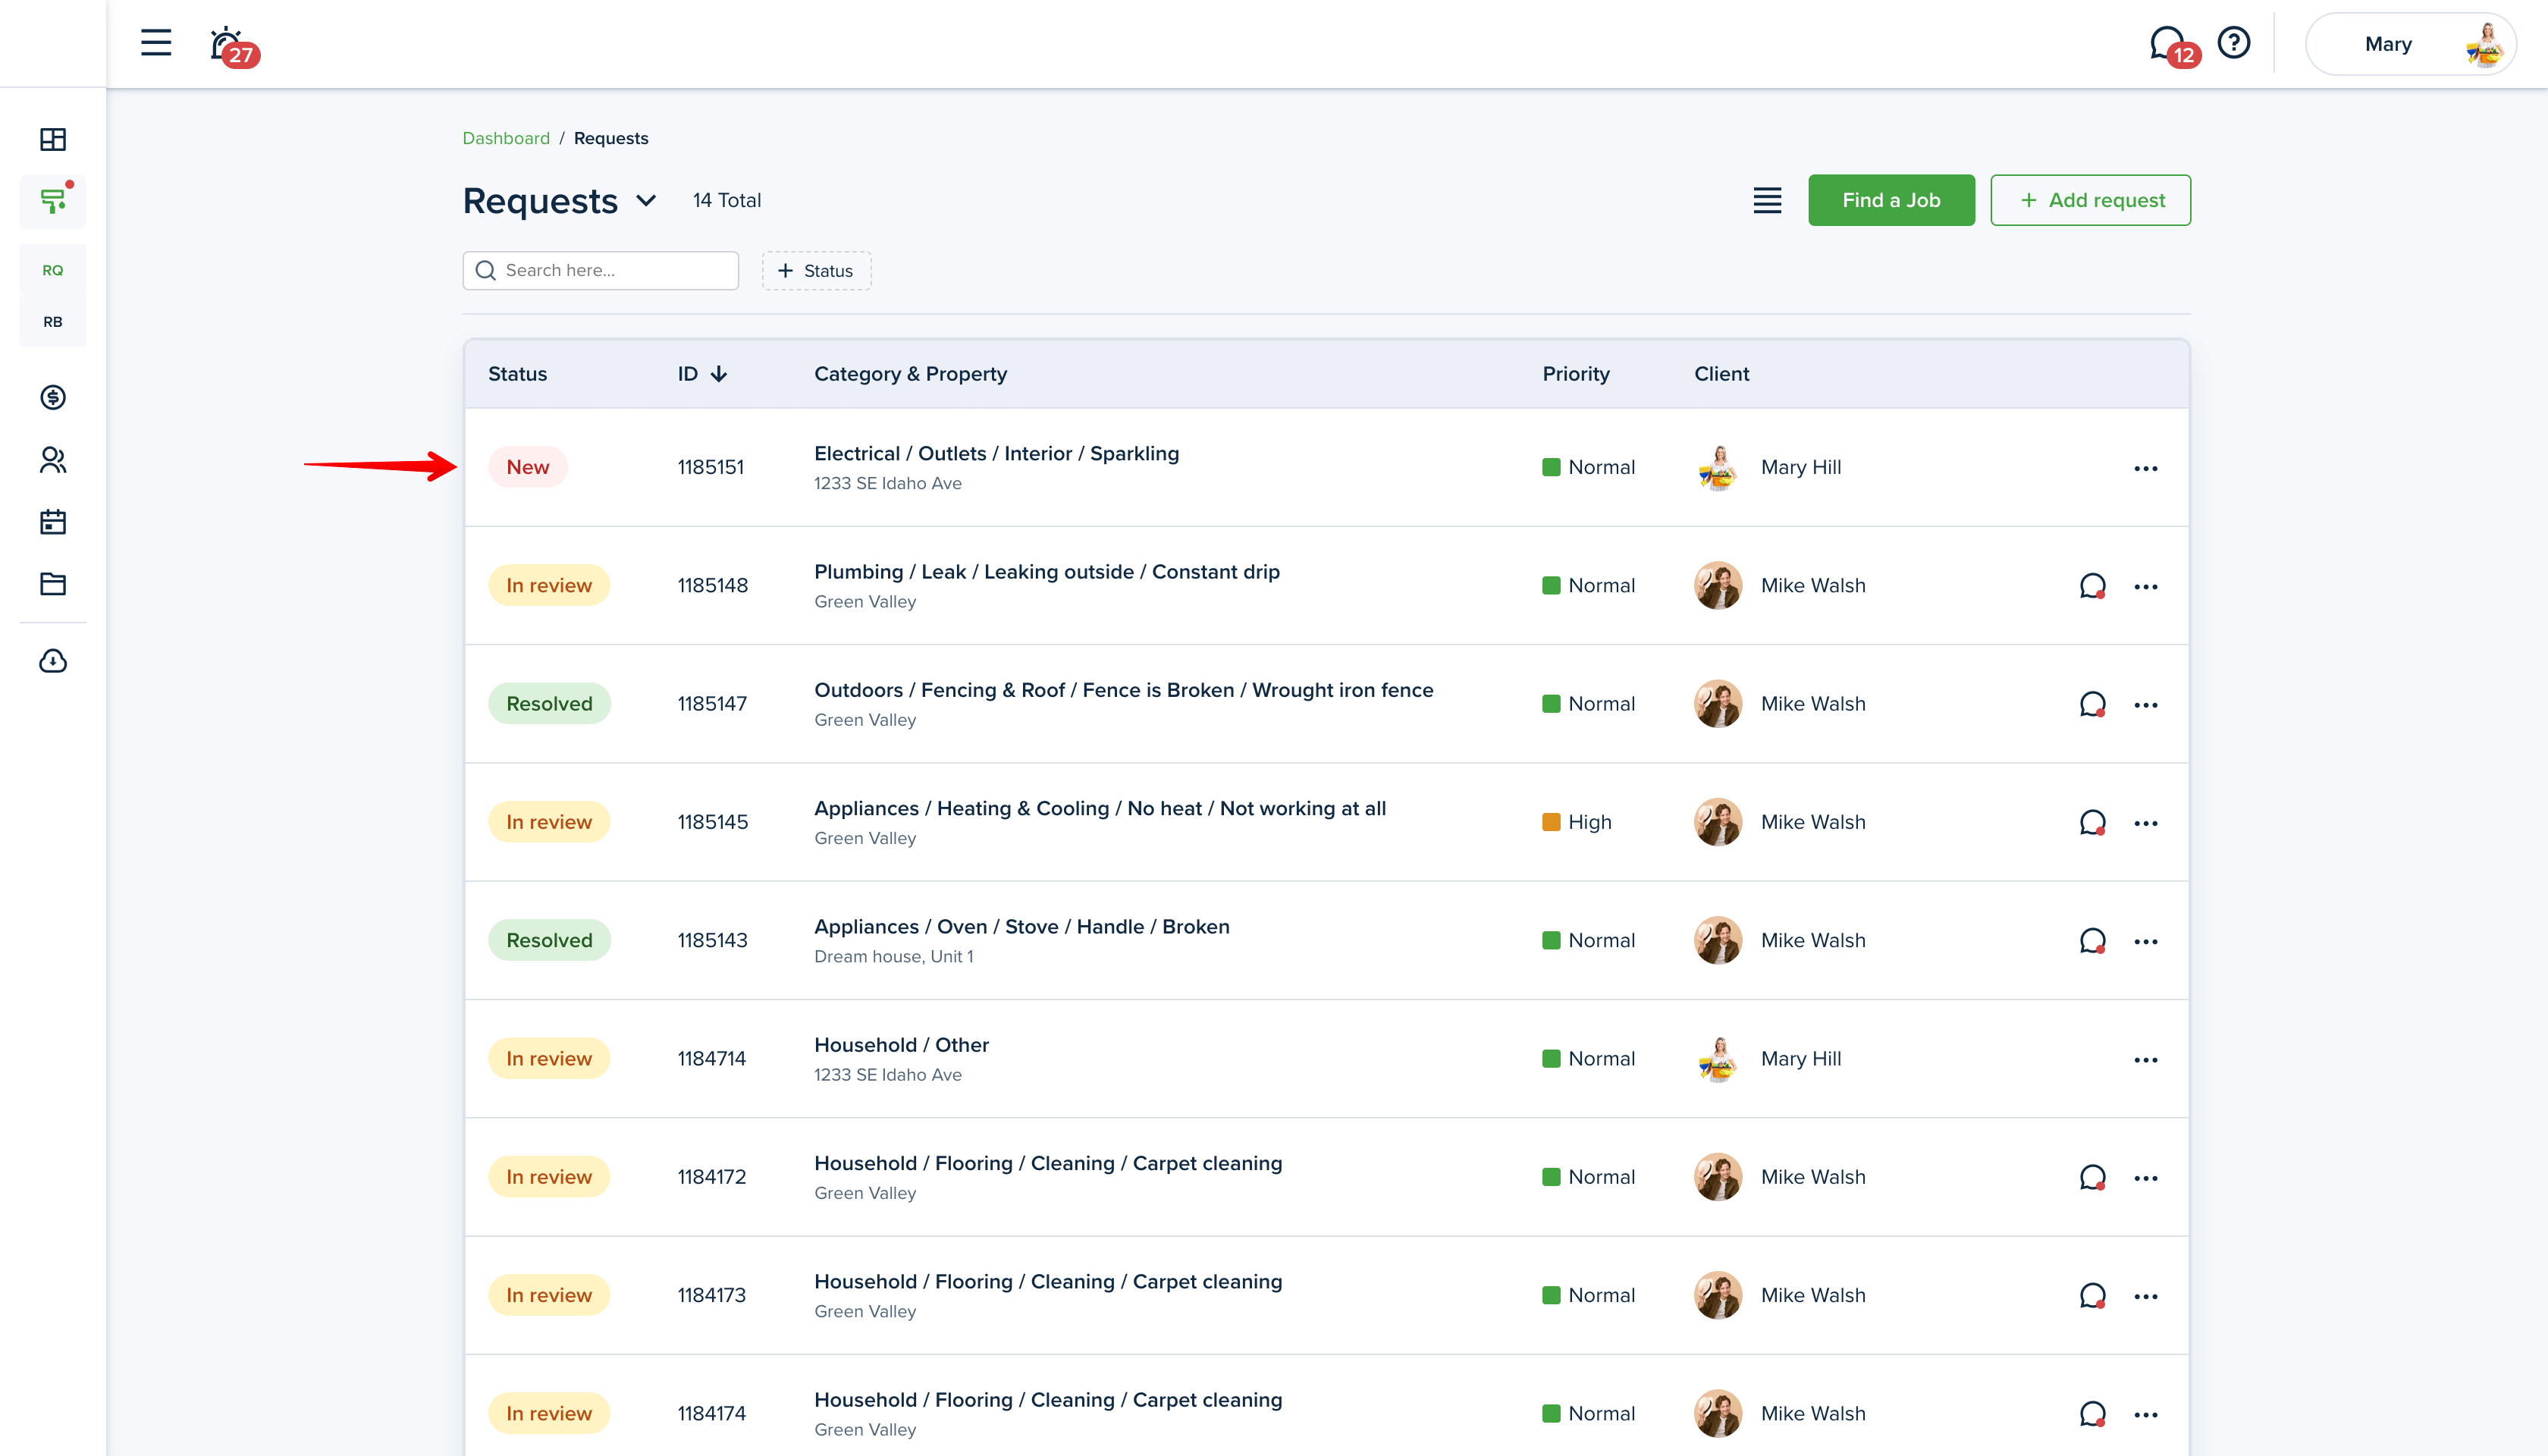Sort by the ID column header

(x=701, y=374)
